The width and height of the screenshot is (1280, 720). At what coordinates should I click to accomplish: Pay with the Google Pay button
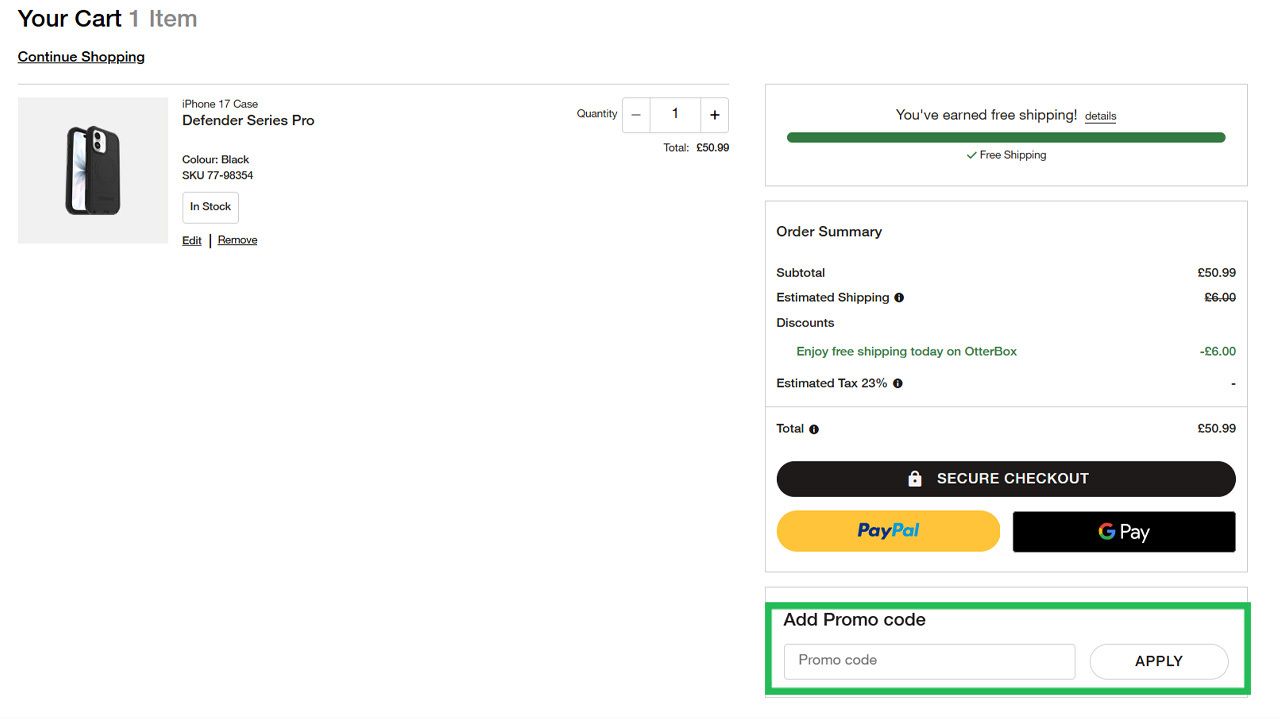tap(1124, 531)
